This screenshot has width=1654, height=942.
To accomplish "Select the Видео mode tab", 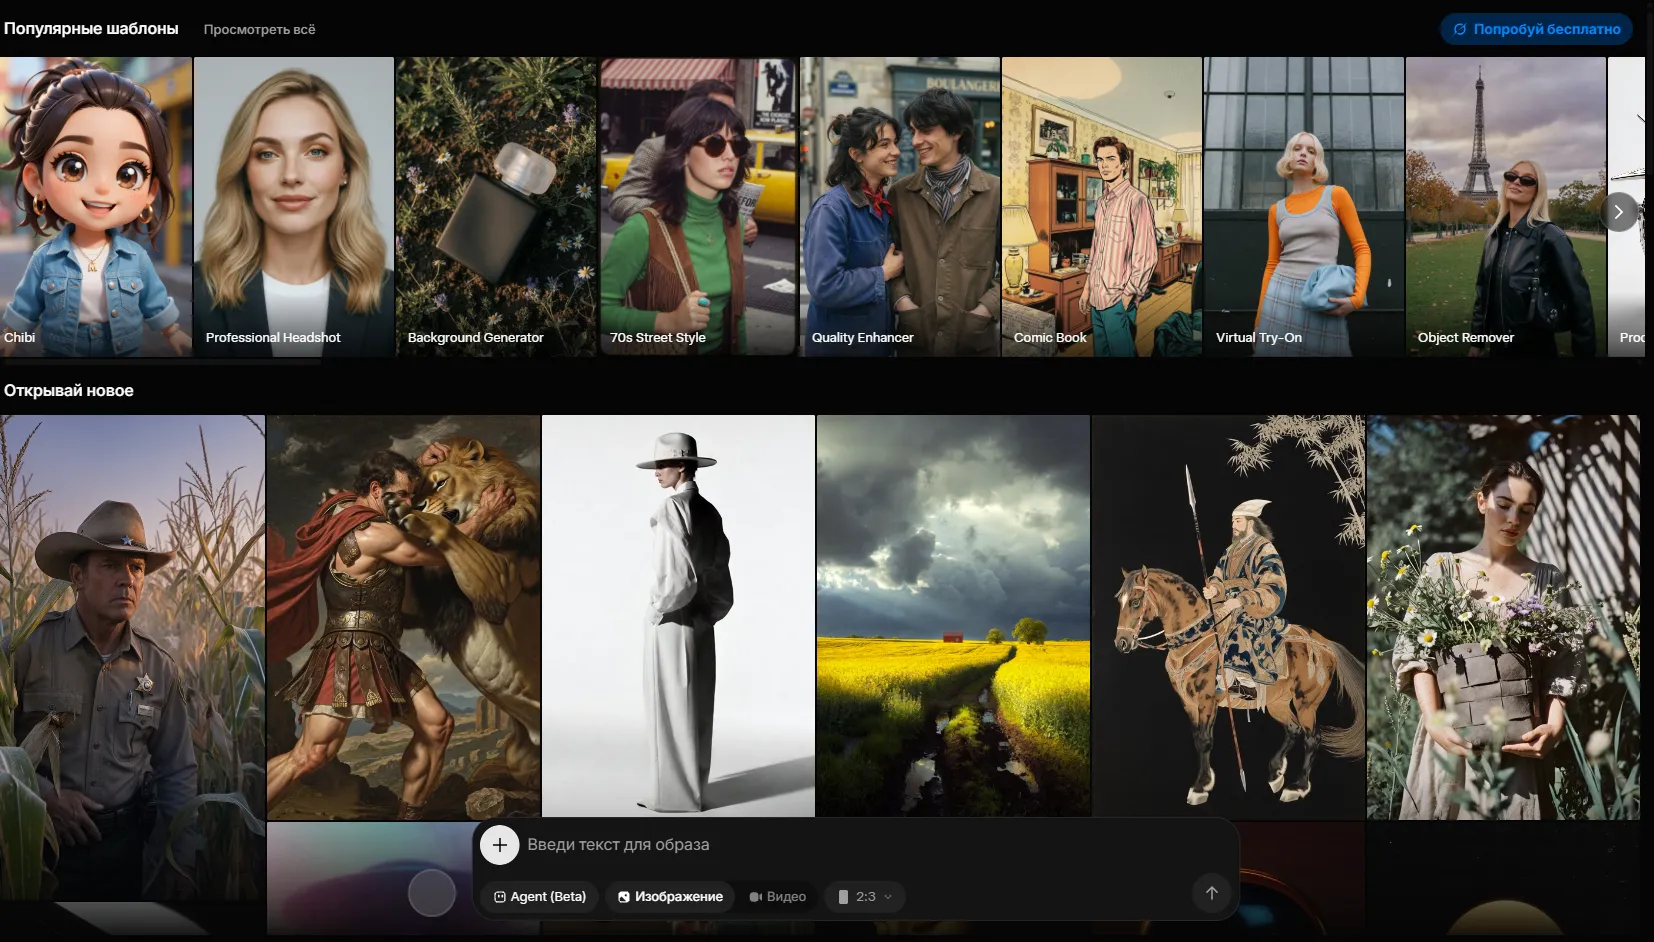I will pos(778,897).
